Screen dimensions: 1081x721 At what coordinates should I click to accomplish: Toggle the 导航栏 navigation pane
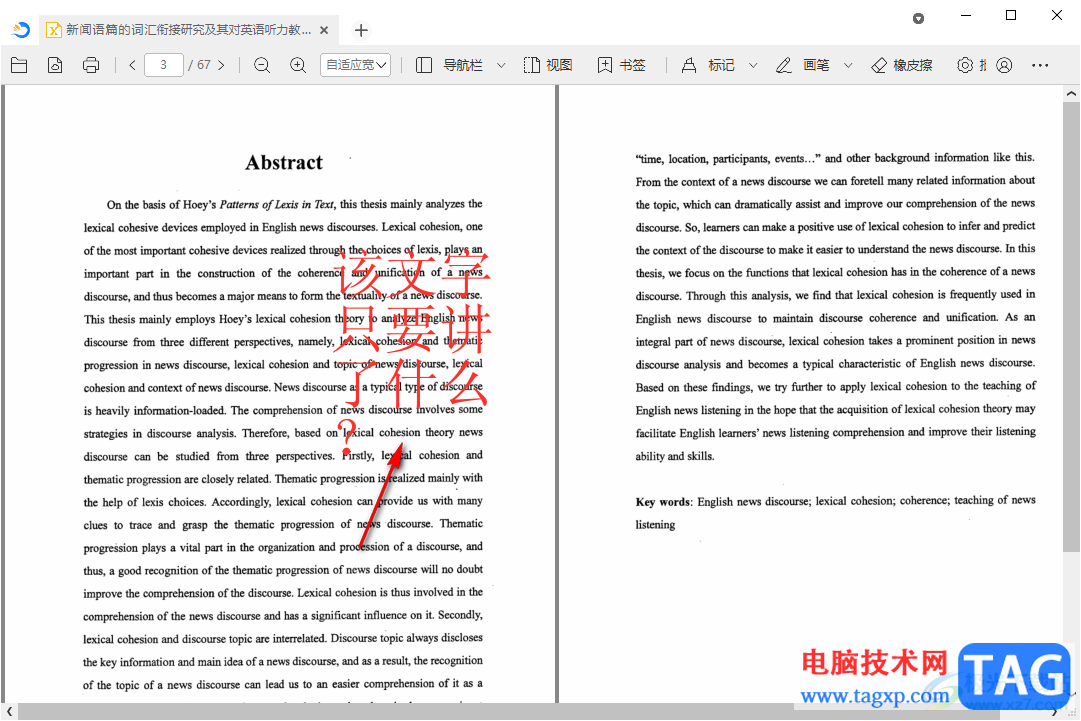(449, 65)
